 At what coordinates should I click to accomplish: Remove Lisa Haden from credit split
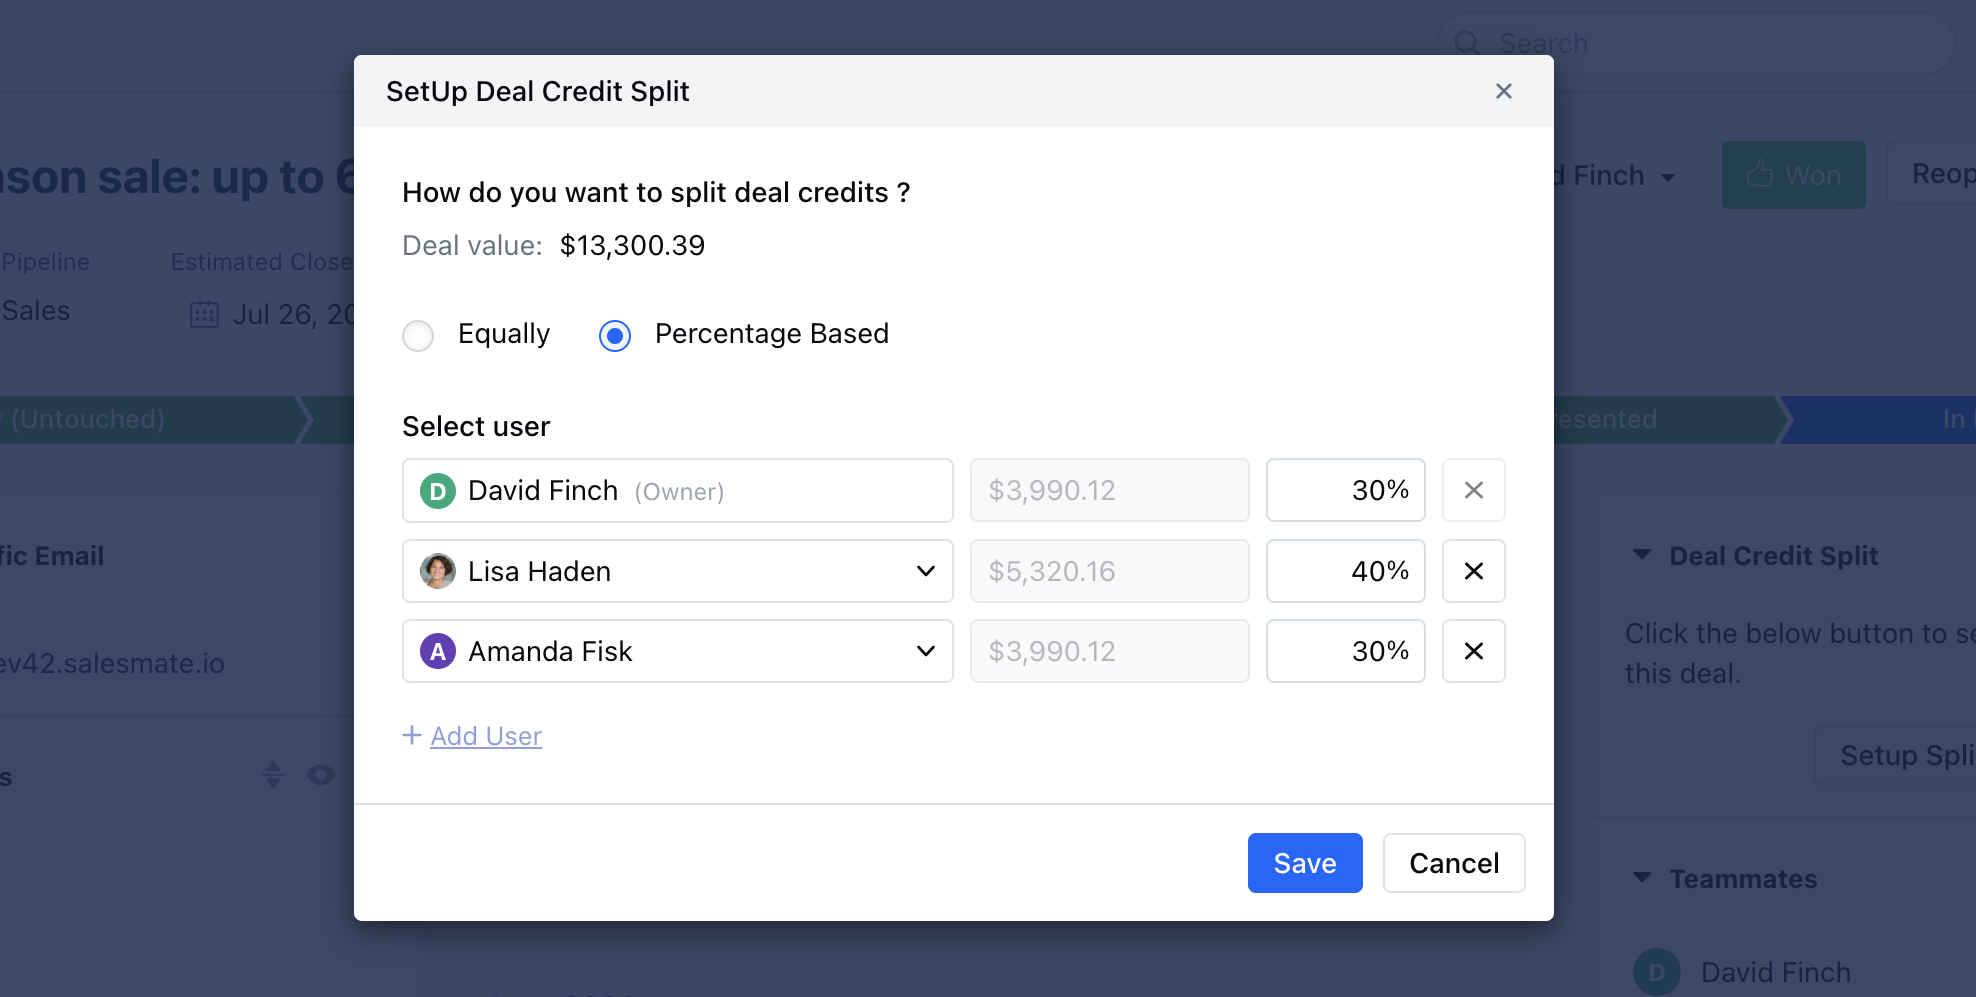[1473, 571]
